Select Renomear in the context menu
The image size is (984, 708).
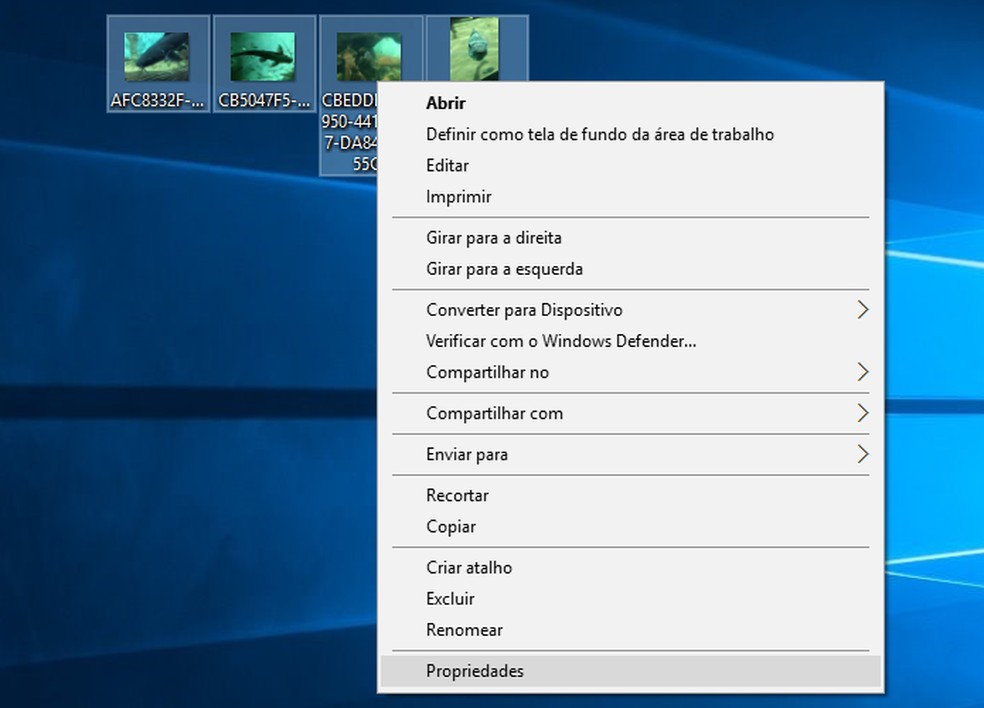click(x=630, y=630)
